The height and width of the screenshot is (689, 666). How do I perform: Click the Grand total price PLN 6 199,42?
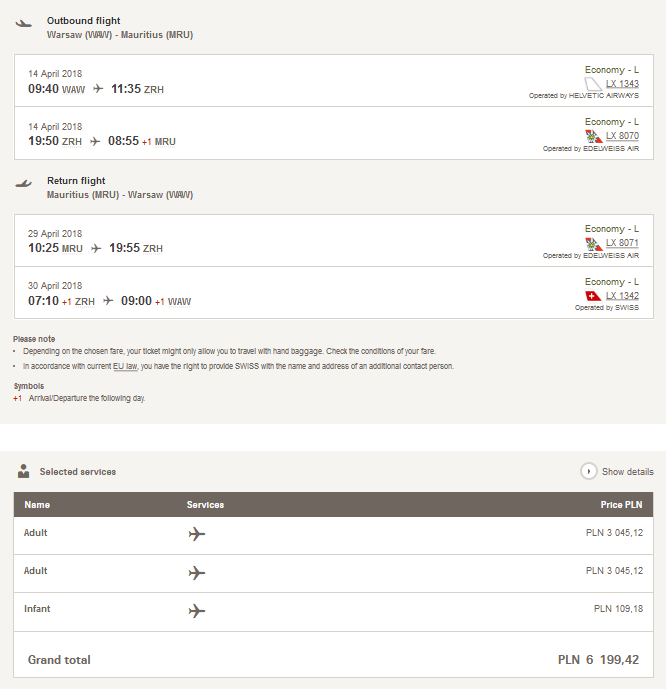pos(598,660)
